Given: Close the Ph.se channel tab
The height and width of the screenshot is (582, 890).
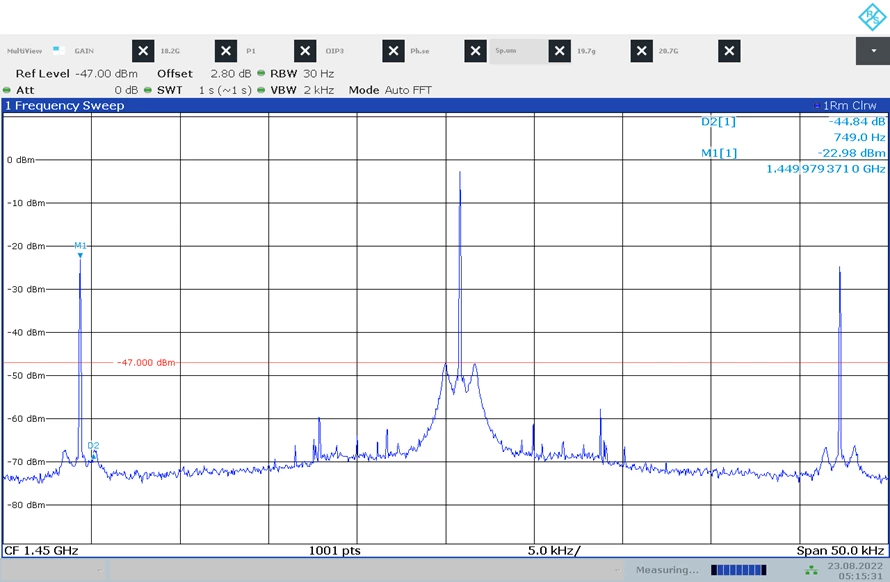Looking at the screenshot, I should (x=476, y=51).
